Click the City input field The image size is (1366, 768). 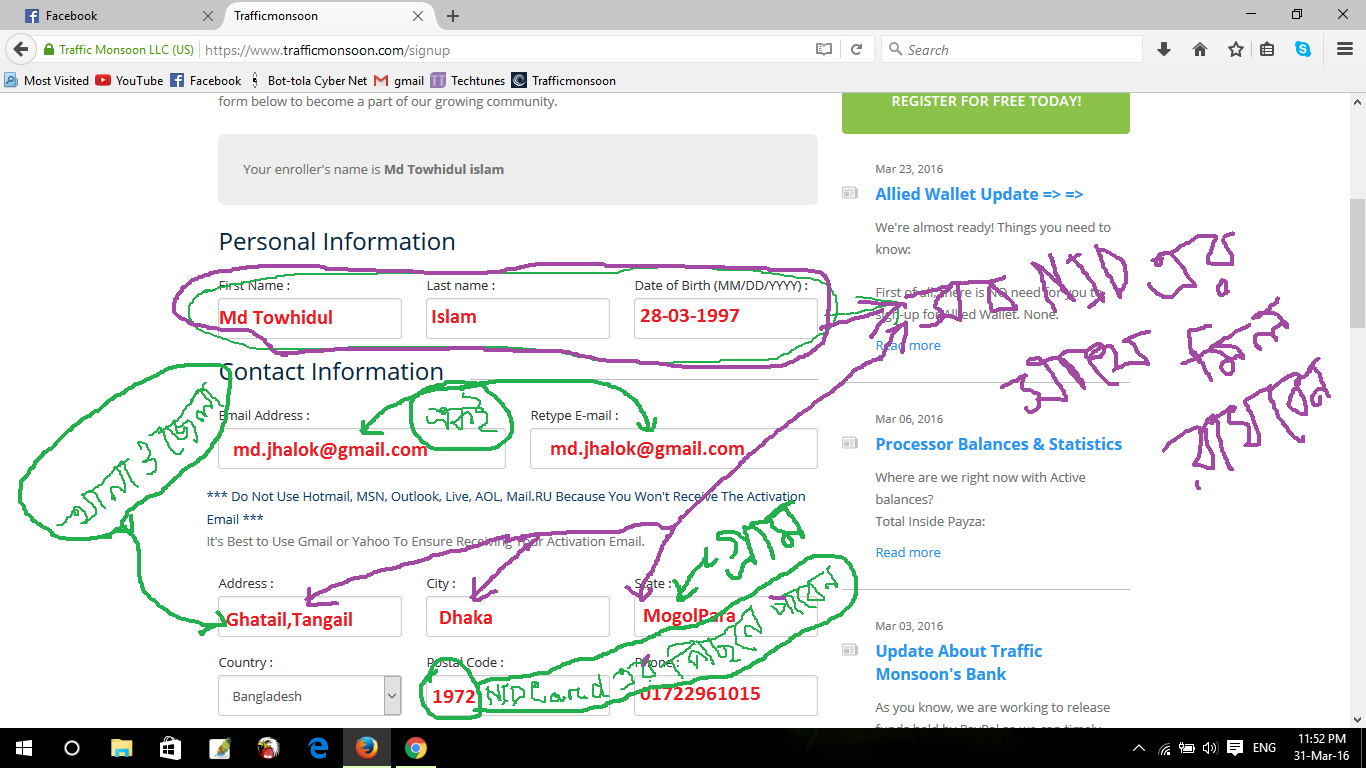tap(518, 616)
